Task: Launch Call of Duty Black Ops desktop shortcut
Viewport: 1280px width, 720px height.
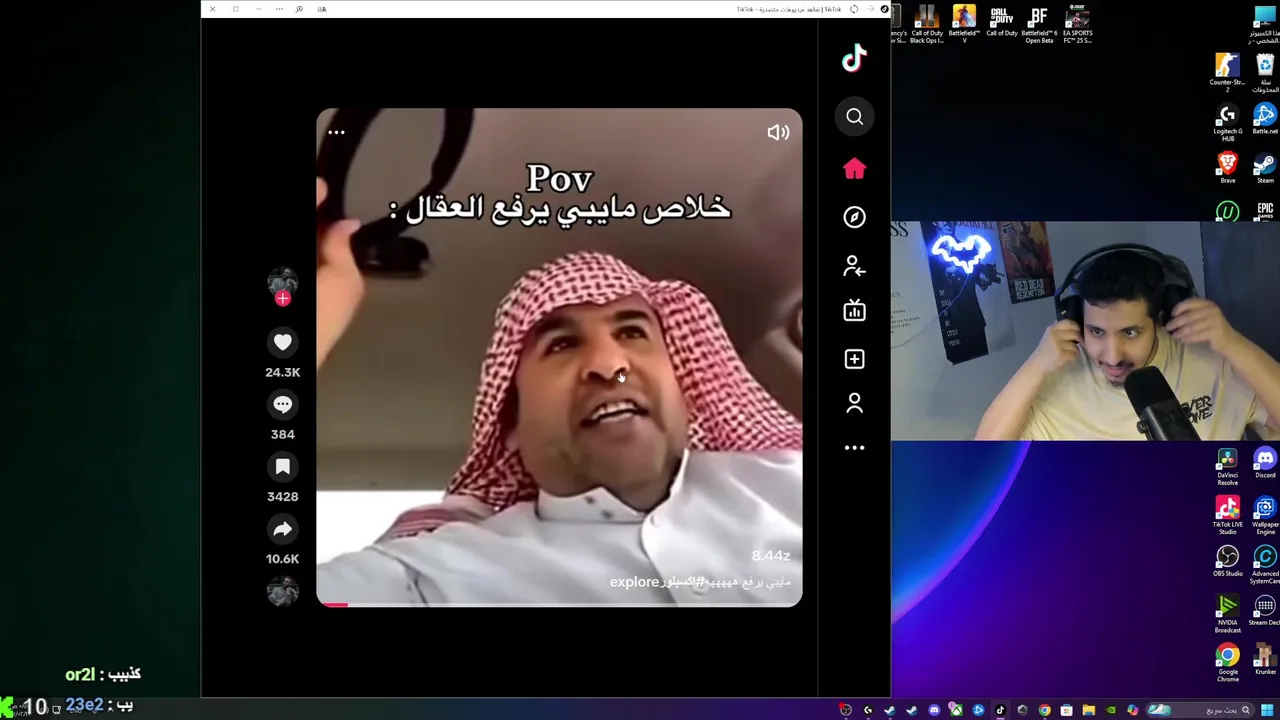Action: pos(927,25)
